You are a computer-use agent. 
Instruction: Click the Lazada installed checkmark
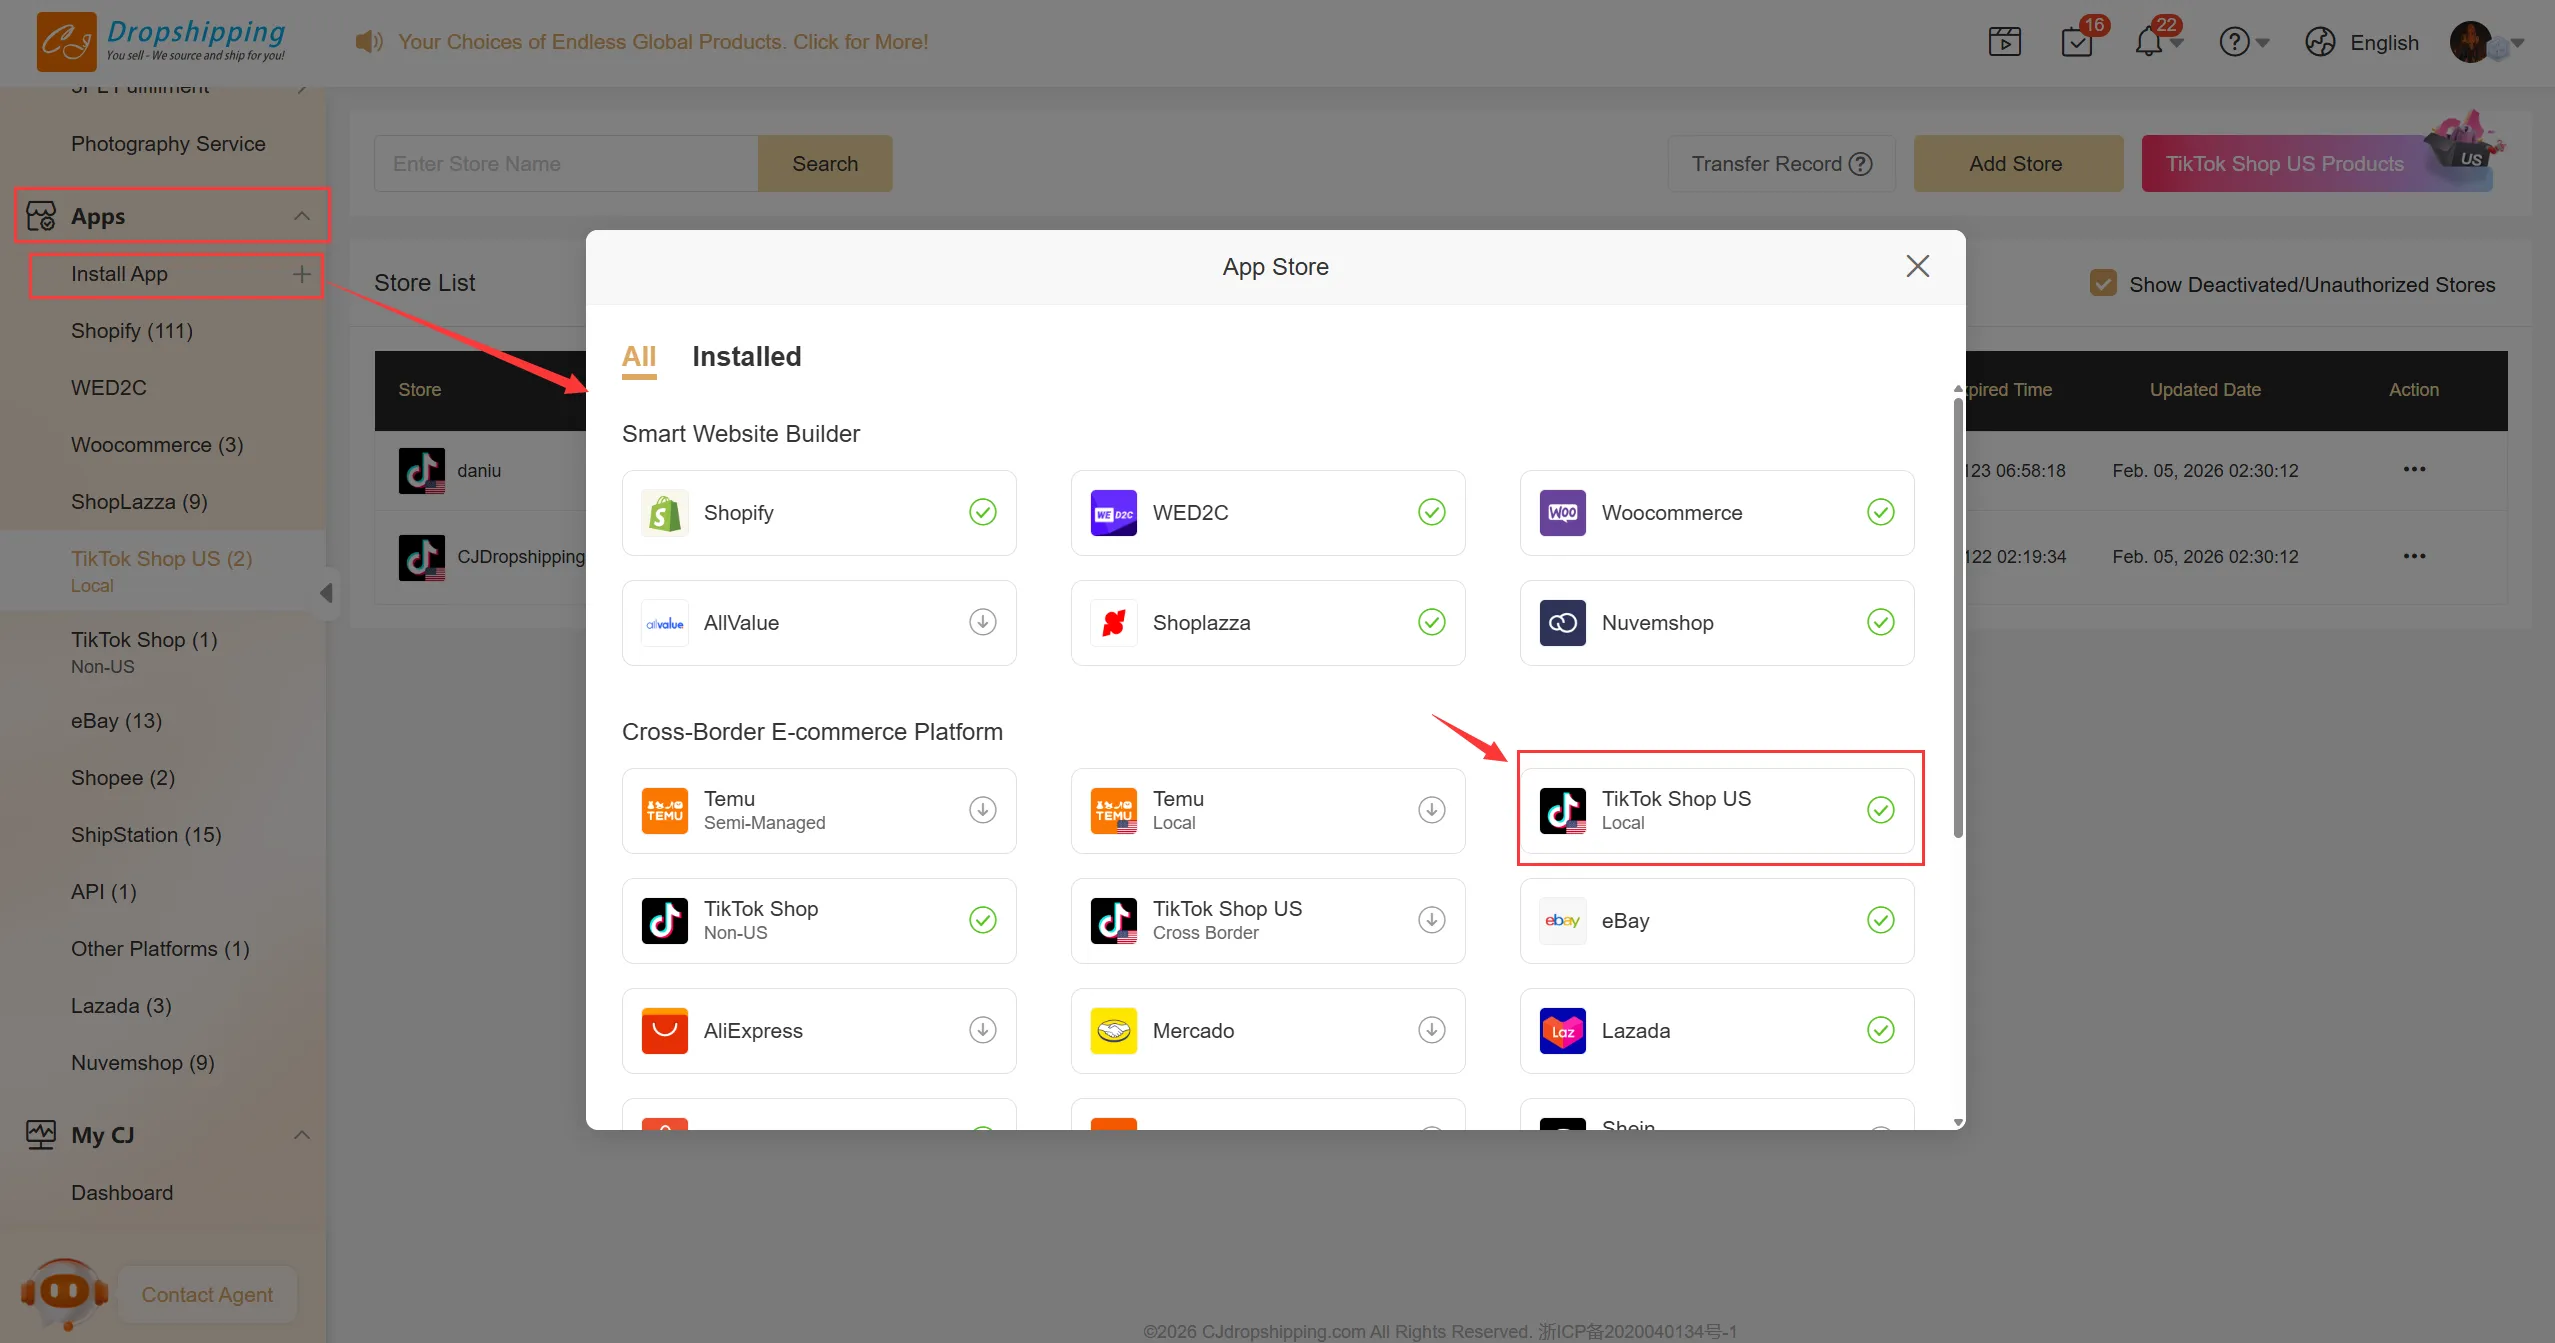click(x=1880, y=1030)
